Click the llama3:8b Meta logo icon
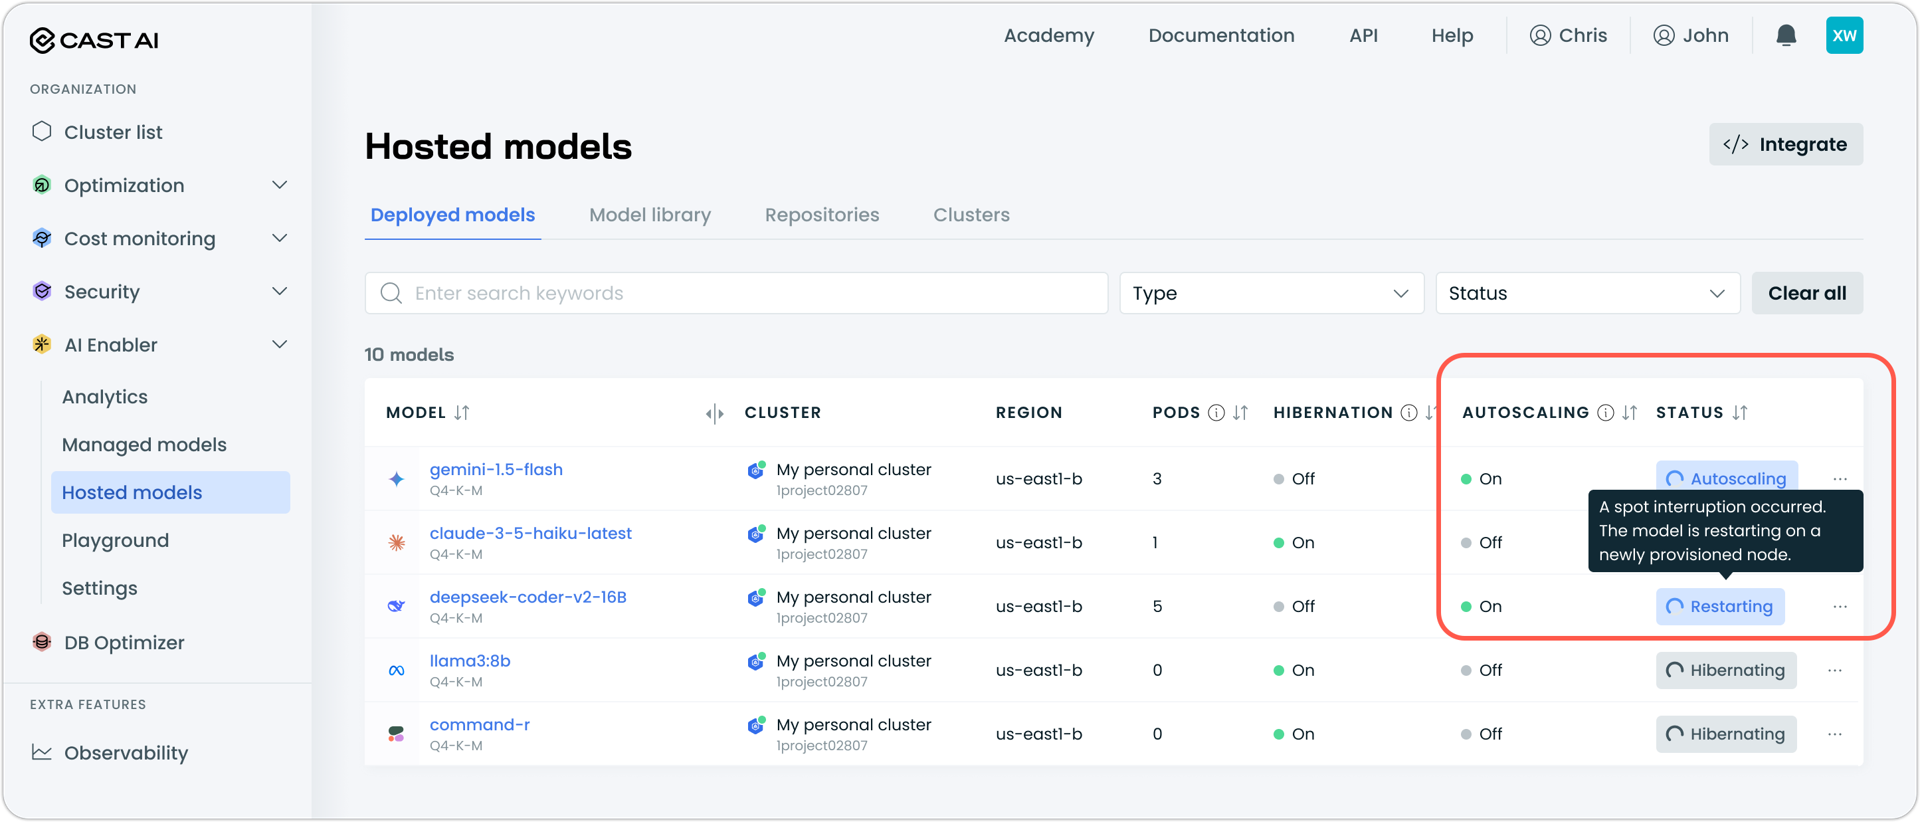The width and height of the screenshot is (1920, 822). click(x=397, y=671)
